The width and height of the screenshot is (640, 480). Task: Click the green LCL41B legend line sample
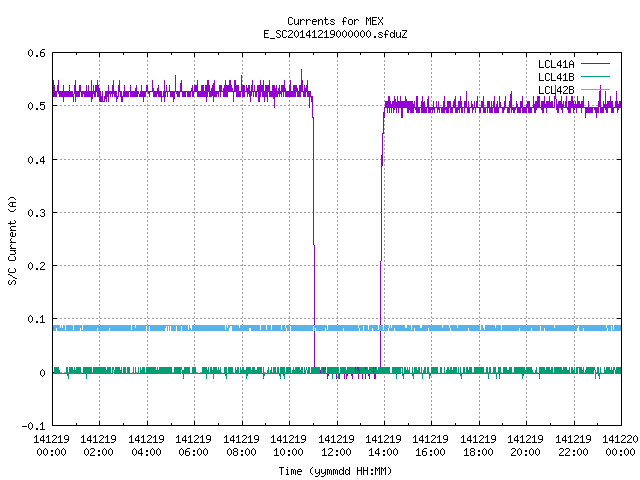tap(595, 76)
